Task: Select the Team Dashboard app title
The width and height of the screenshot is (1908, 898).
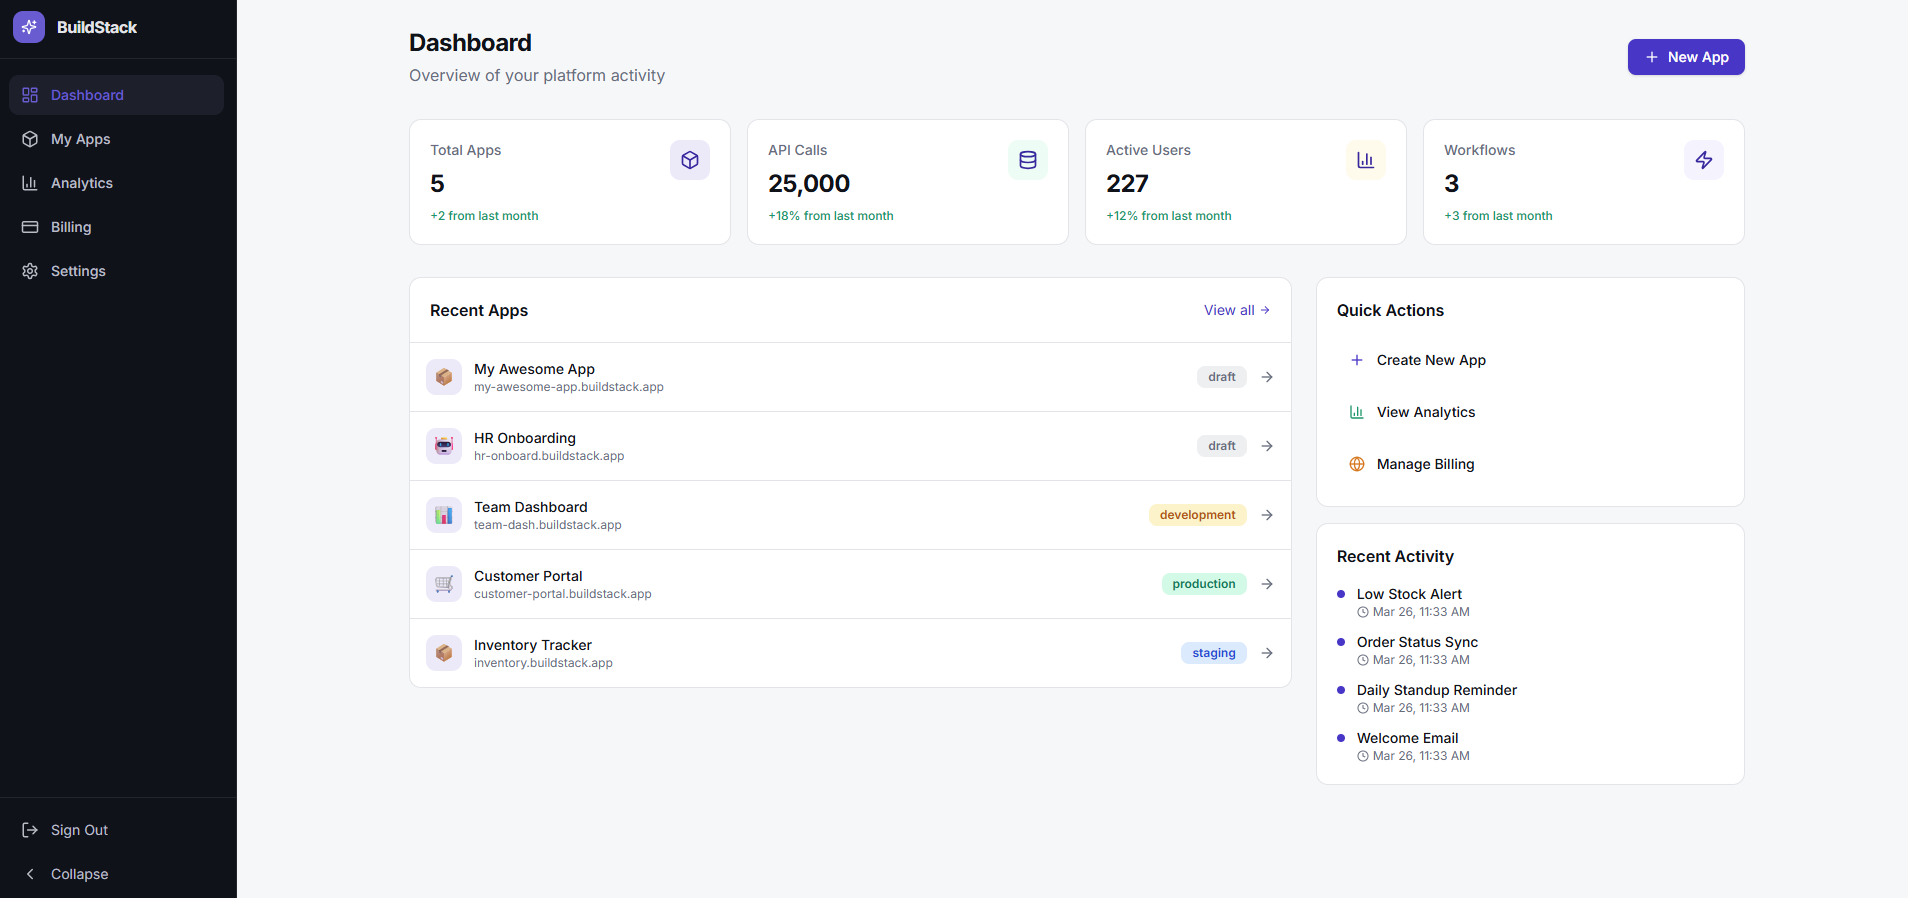Action: point(531,507)
